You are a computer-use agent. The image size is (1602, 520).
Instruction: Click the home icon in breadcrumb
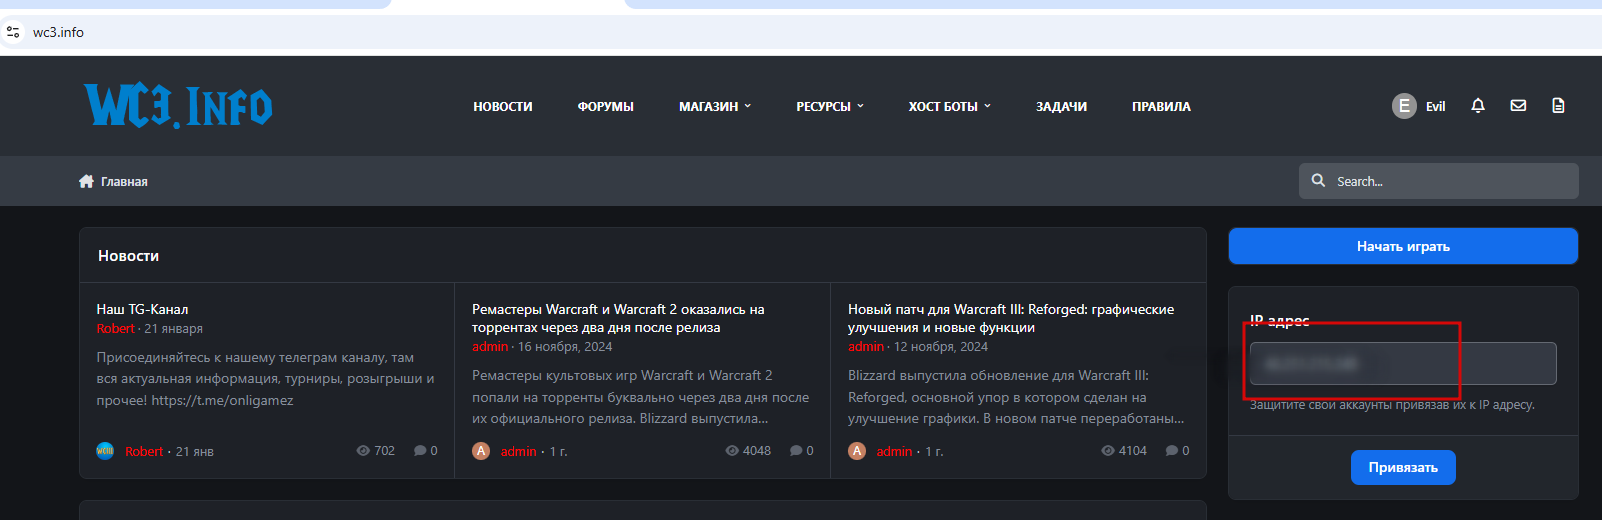[86, 181]
